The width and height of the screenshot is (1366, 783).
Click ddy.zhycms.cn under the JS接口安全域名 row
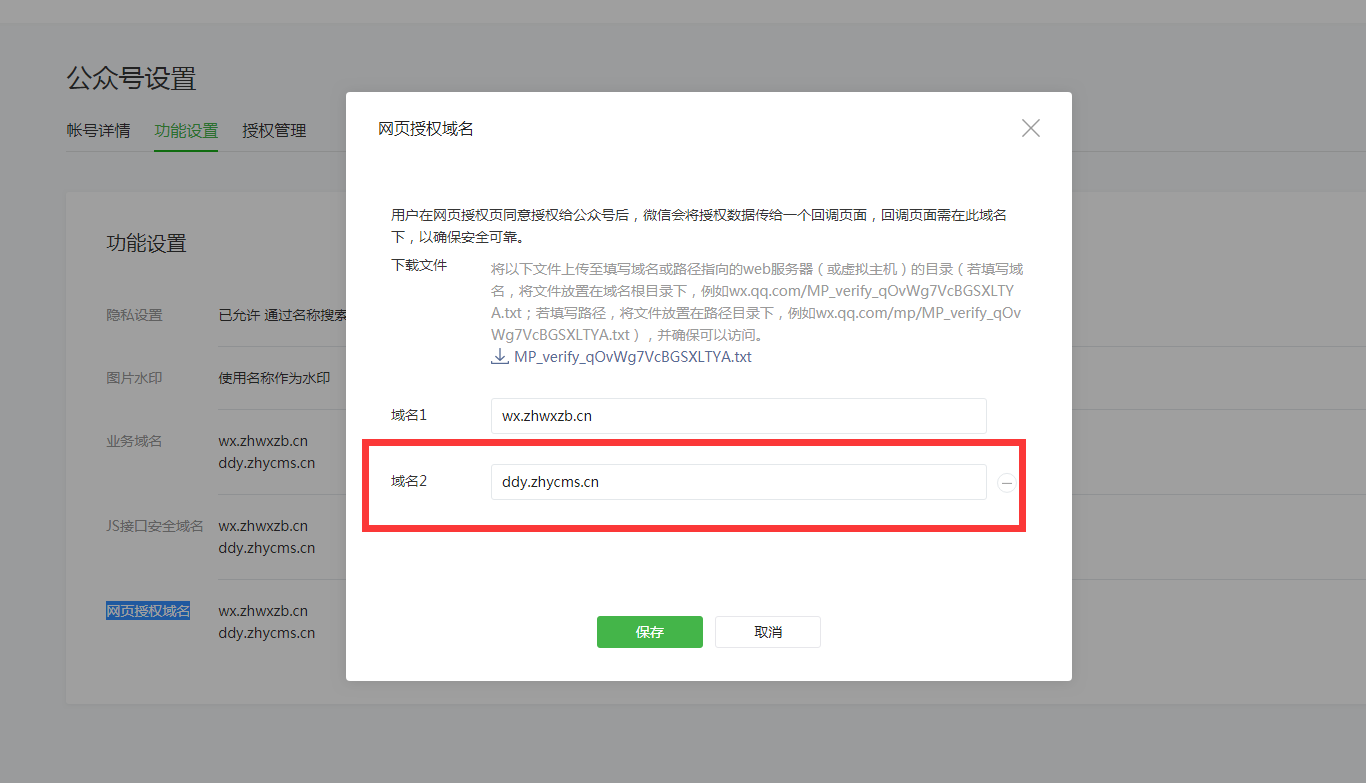pos(267,548)
